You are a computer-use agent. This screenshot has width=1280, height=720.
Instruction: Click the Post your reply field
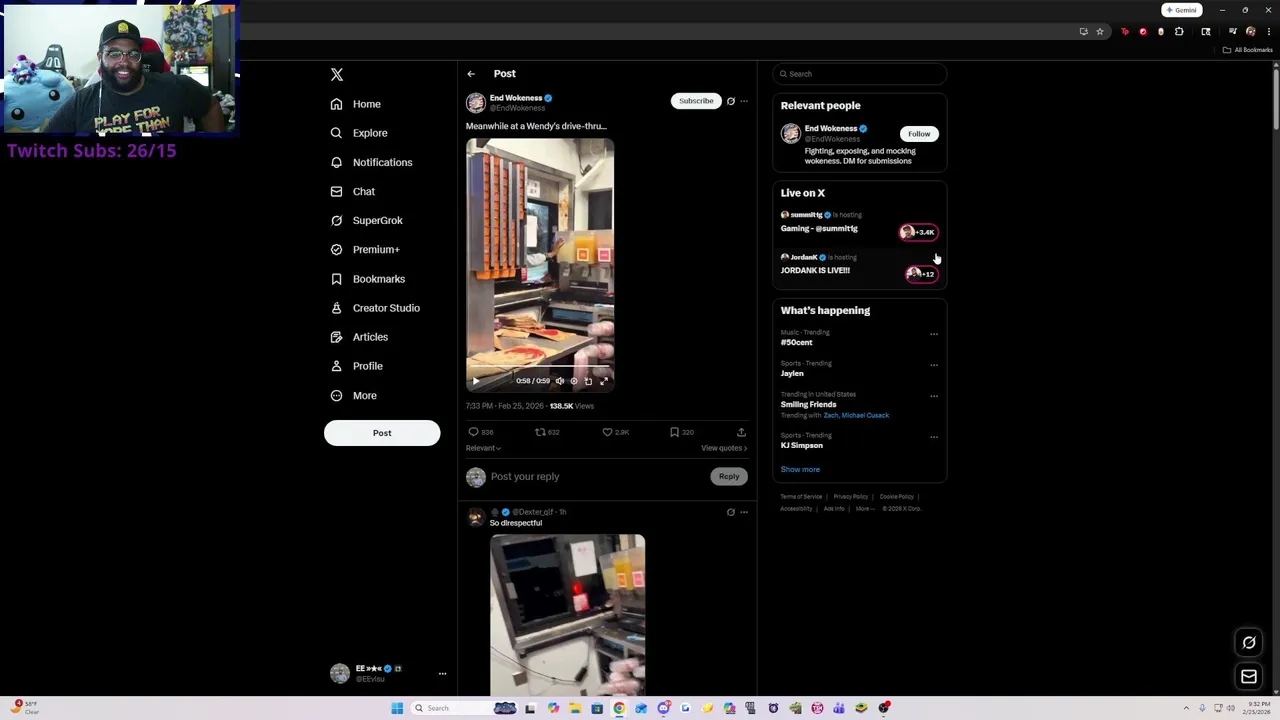coord(595,477)
